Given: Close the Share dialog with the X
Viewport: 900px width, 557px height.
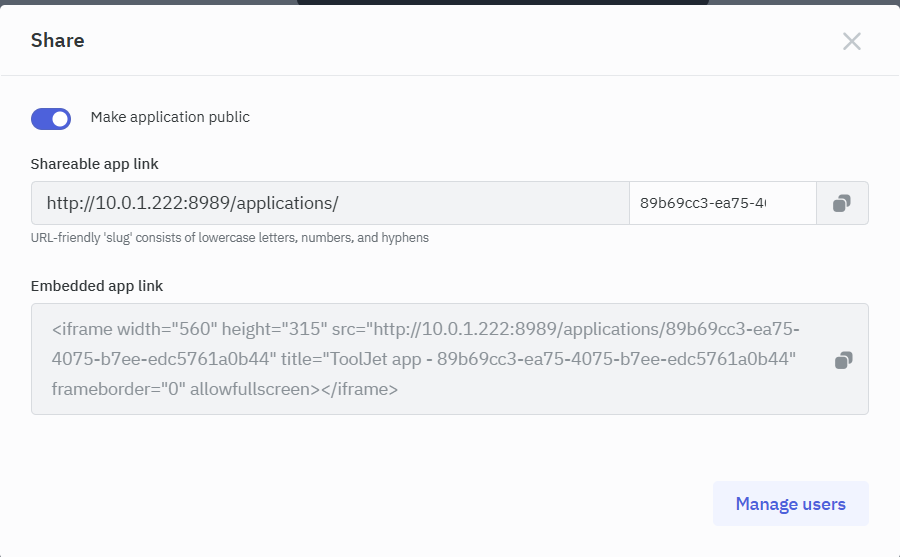Looking at the screenshot, I should (x=852, y=41).
